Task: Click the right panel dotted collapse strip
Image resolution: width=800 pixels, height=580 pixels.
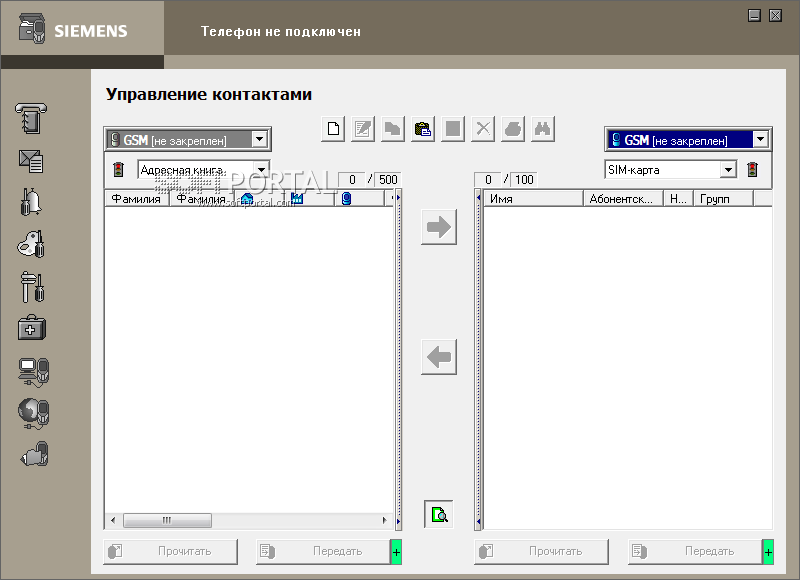Action: [x=478, y=360]
